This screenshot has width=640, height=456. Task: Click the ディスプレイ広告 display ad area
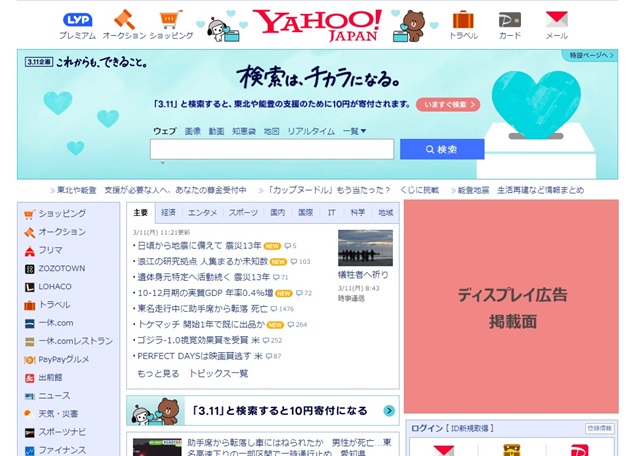(x=511, y=307)
